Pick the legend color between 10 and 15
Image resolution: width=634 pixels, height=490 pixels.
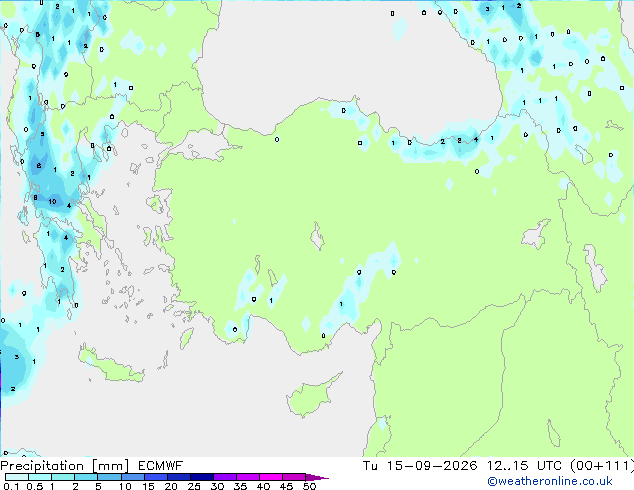click(132, 477)
